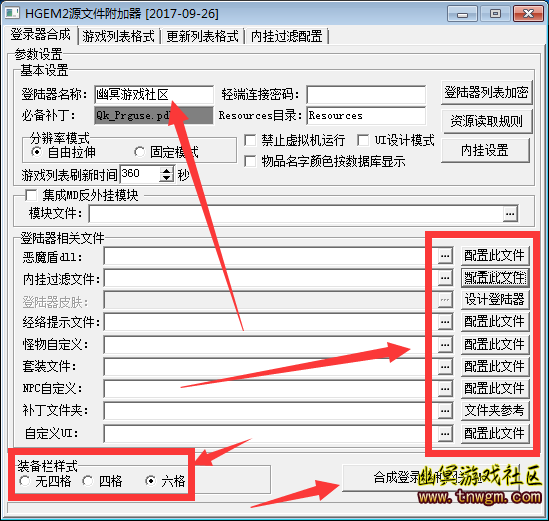The image size is (549, 521).
Task: Check 集成MD反外挂模块 option
Action: pyautogui.click(x=31, y=195)
